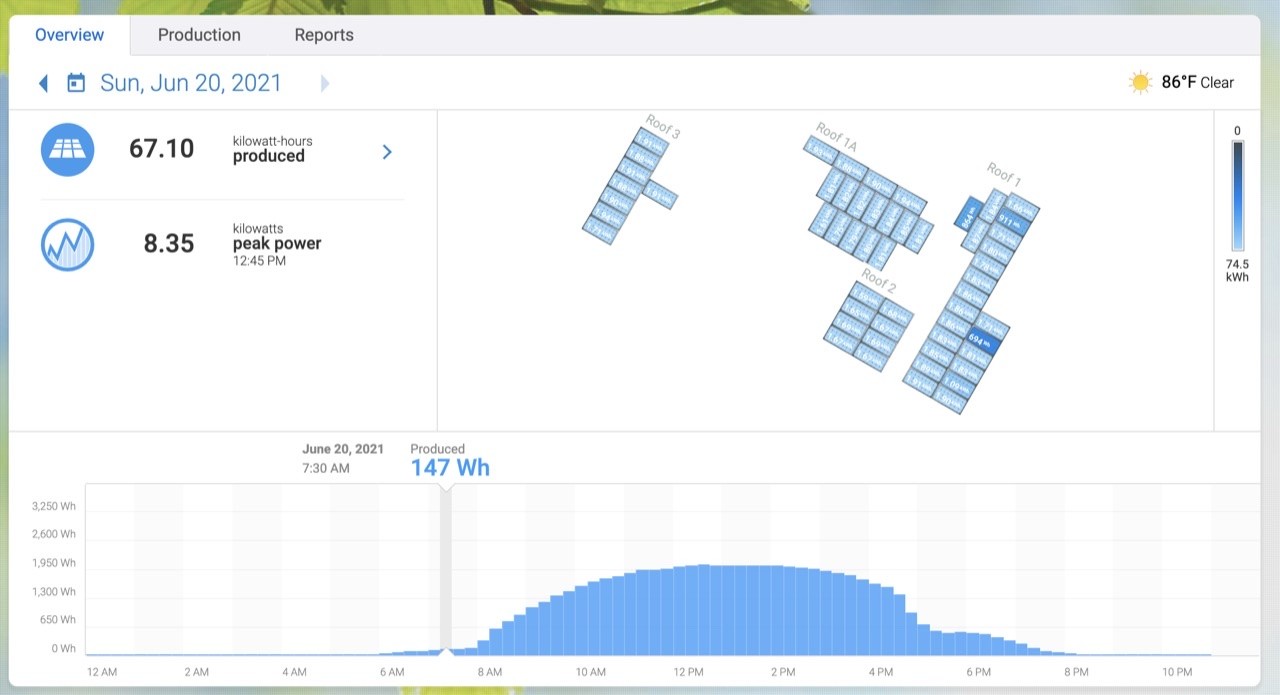This screenshot has height=695, width=1280.
Task: Switch to the Production tab
Action: pyautogui.click(x=199, y=35)
